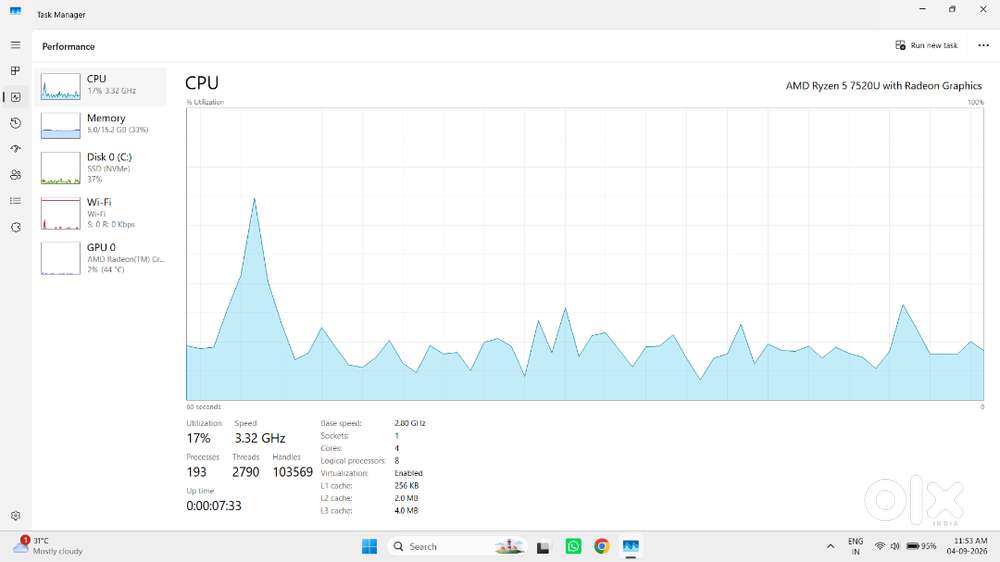The height and width of the screenshot is (562, 1000).
Task: Select CPU performance item
Action: point(101,86)
